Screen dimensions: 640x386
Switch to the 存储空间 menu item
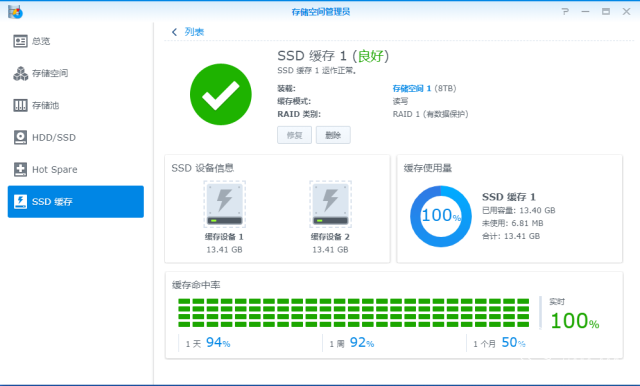click(76, 73)
